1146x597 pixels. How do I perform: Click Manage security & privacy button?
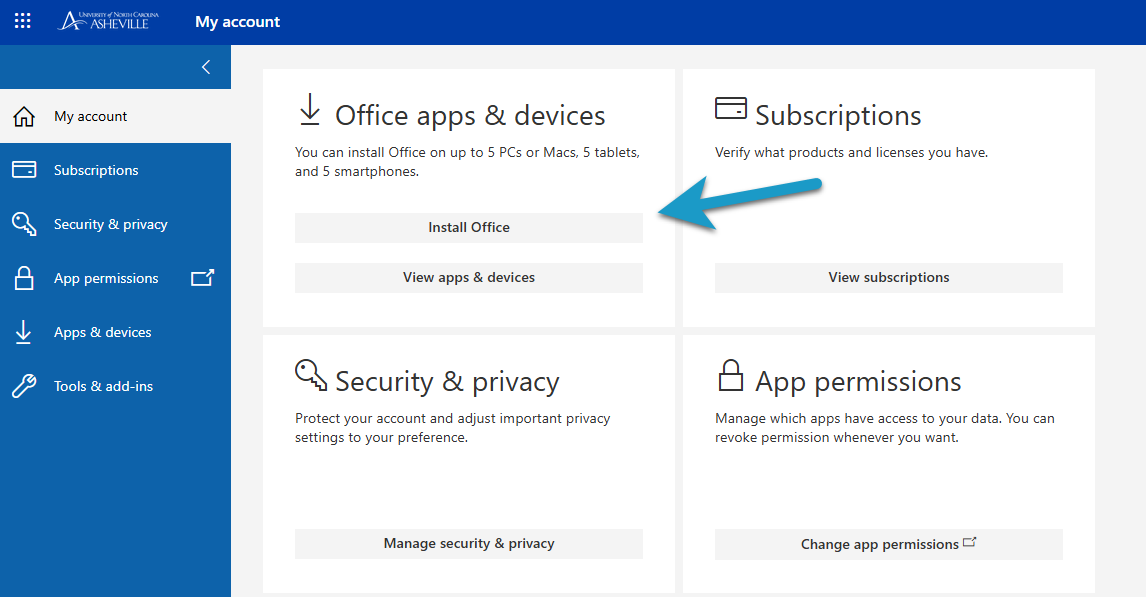468,544
